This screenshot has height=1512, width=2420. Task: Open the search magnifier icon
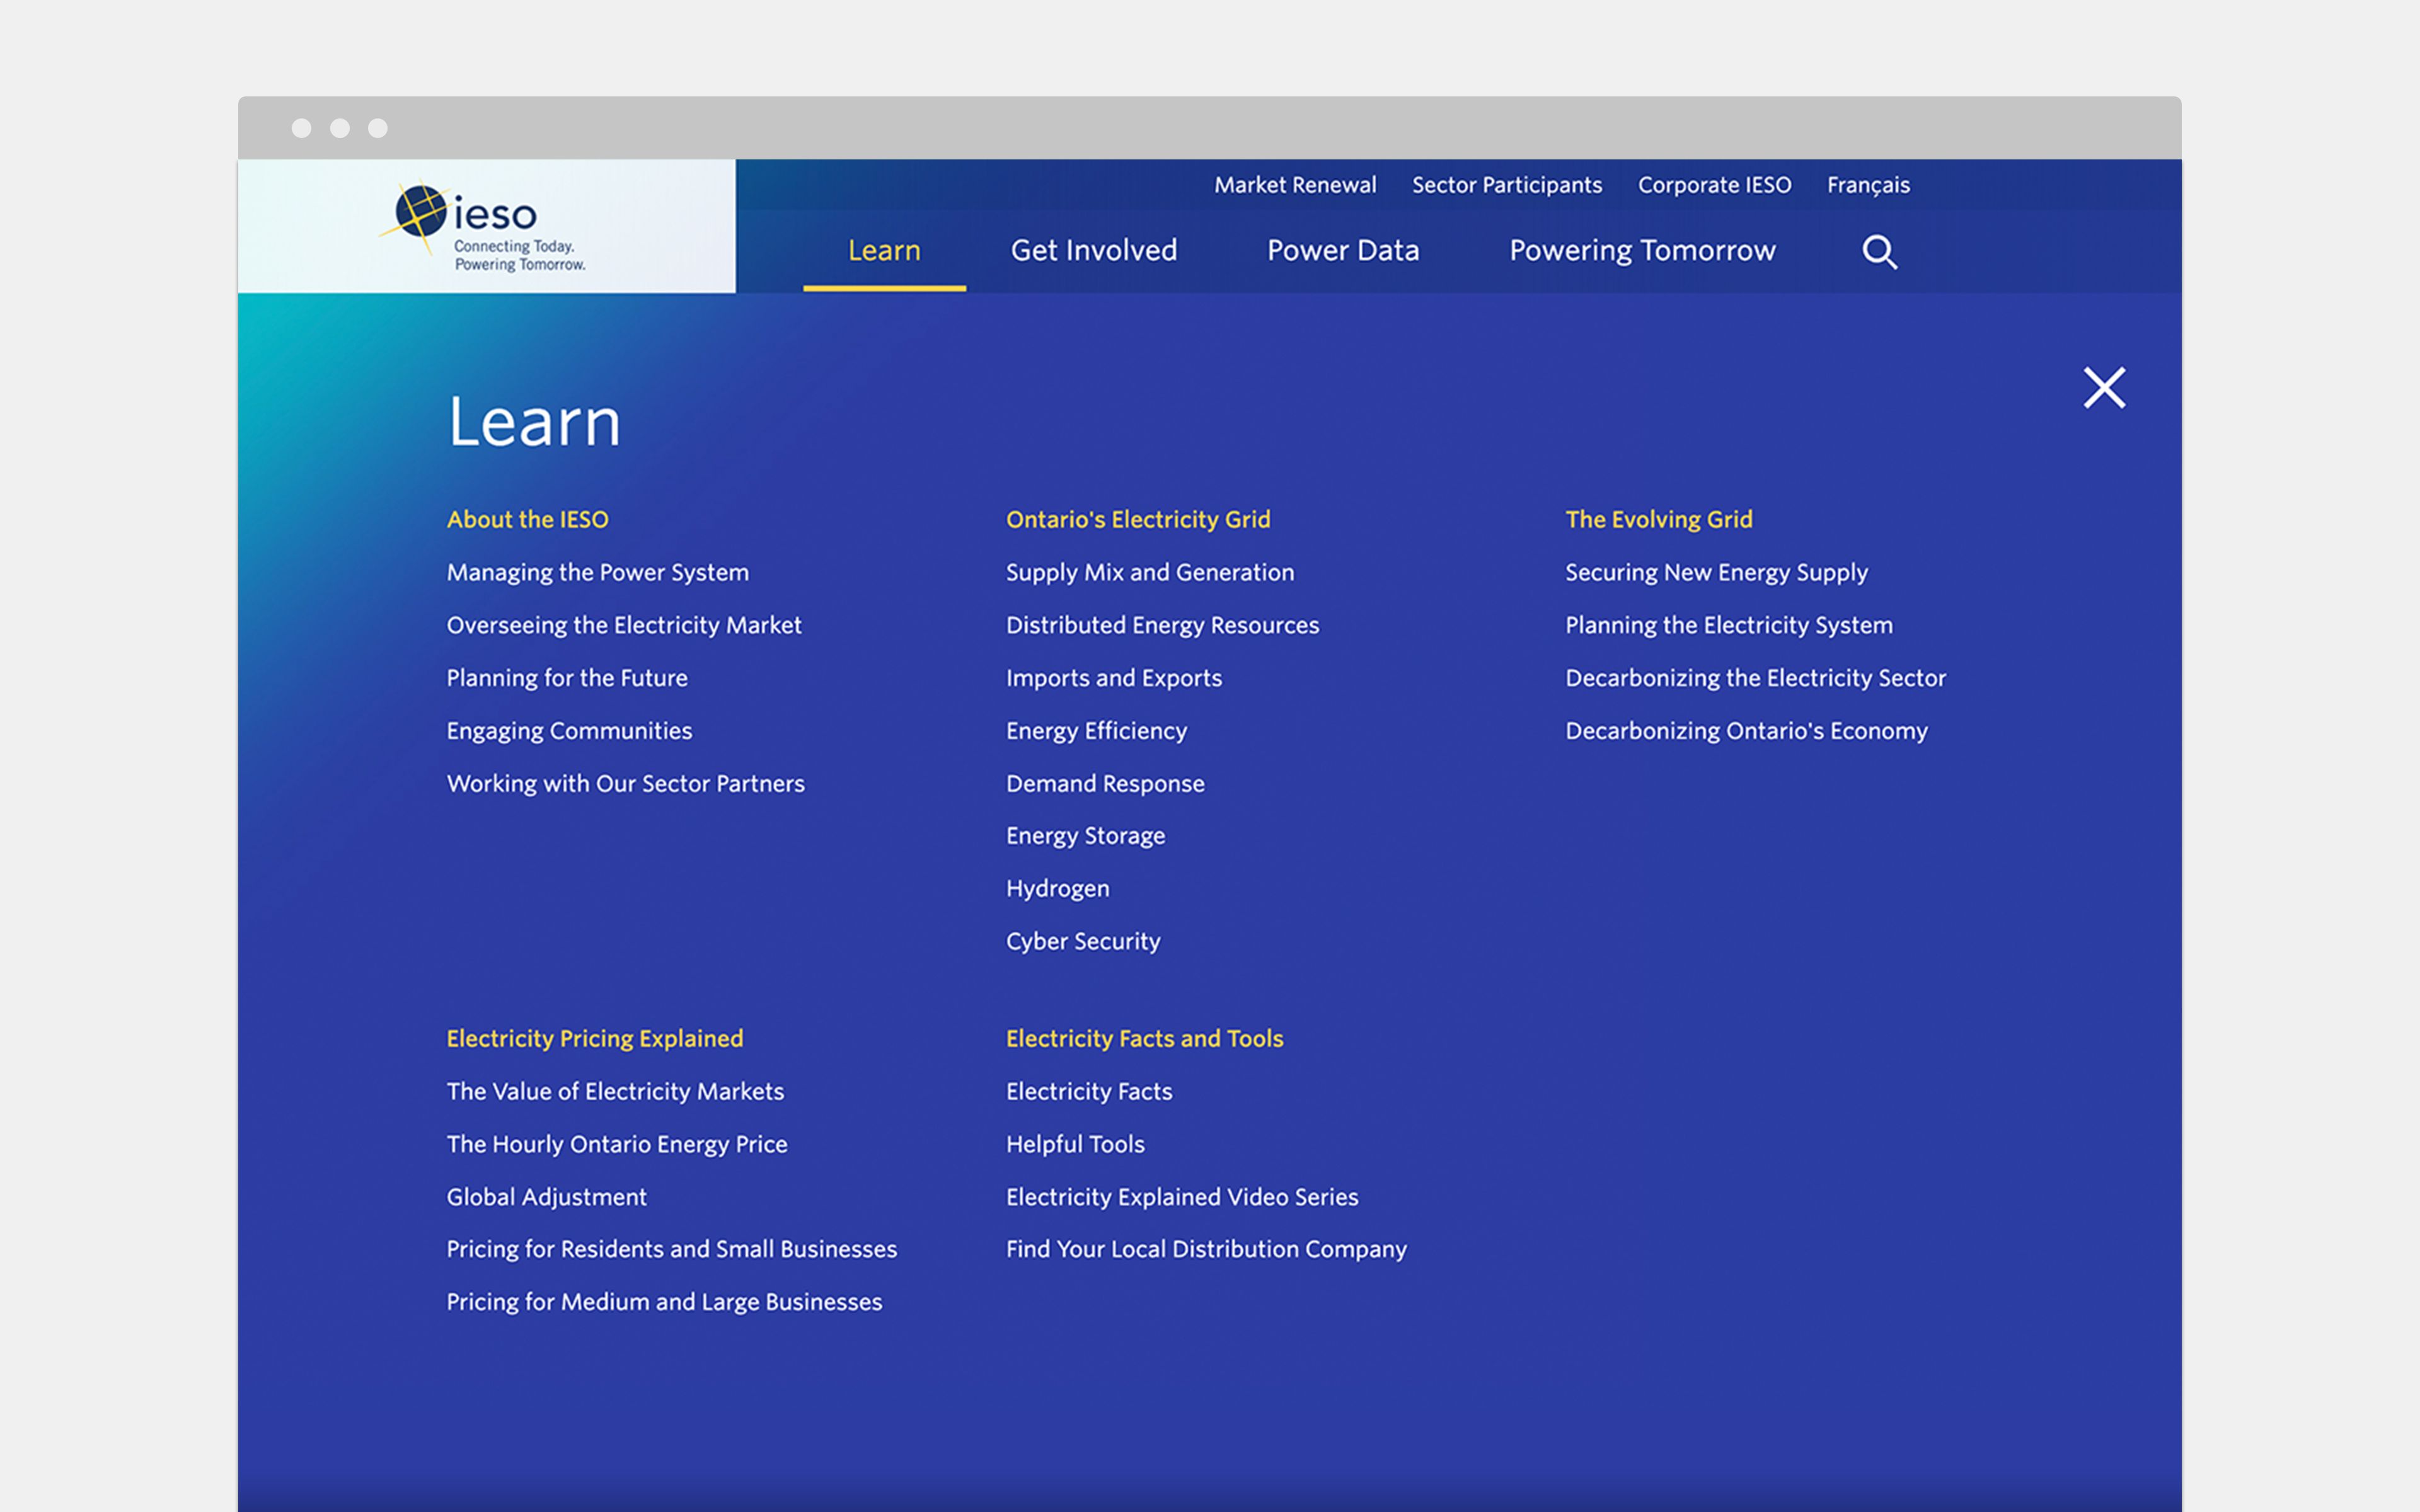coord(1879,251)
